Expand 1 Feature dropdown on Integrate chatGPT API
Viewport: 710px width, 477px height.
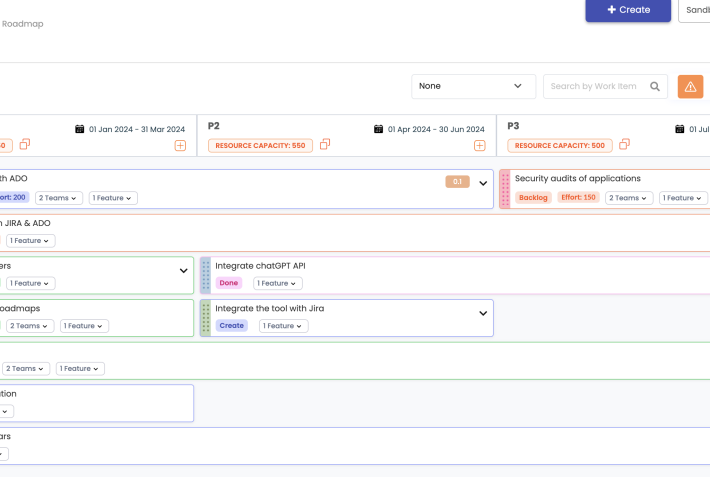(x=277, y=284)
